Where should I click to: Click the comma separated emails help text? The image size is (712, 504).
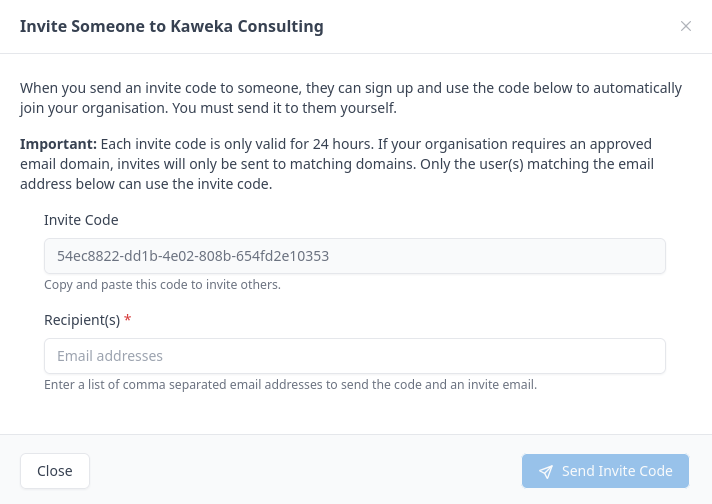[x=290, y=384]
